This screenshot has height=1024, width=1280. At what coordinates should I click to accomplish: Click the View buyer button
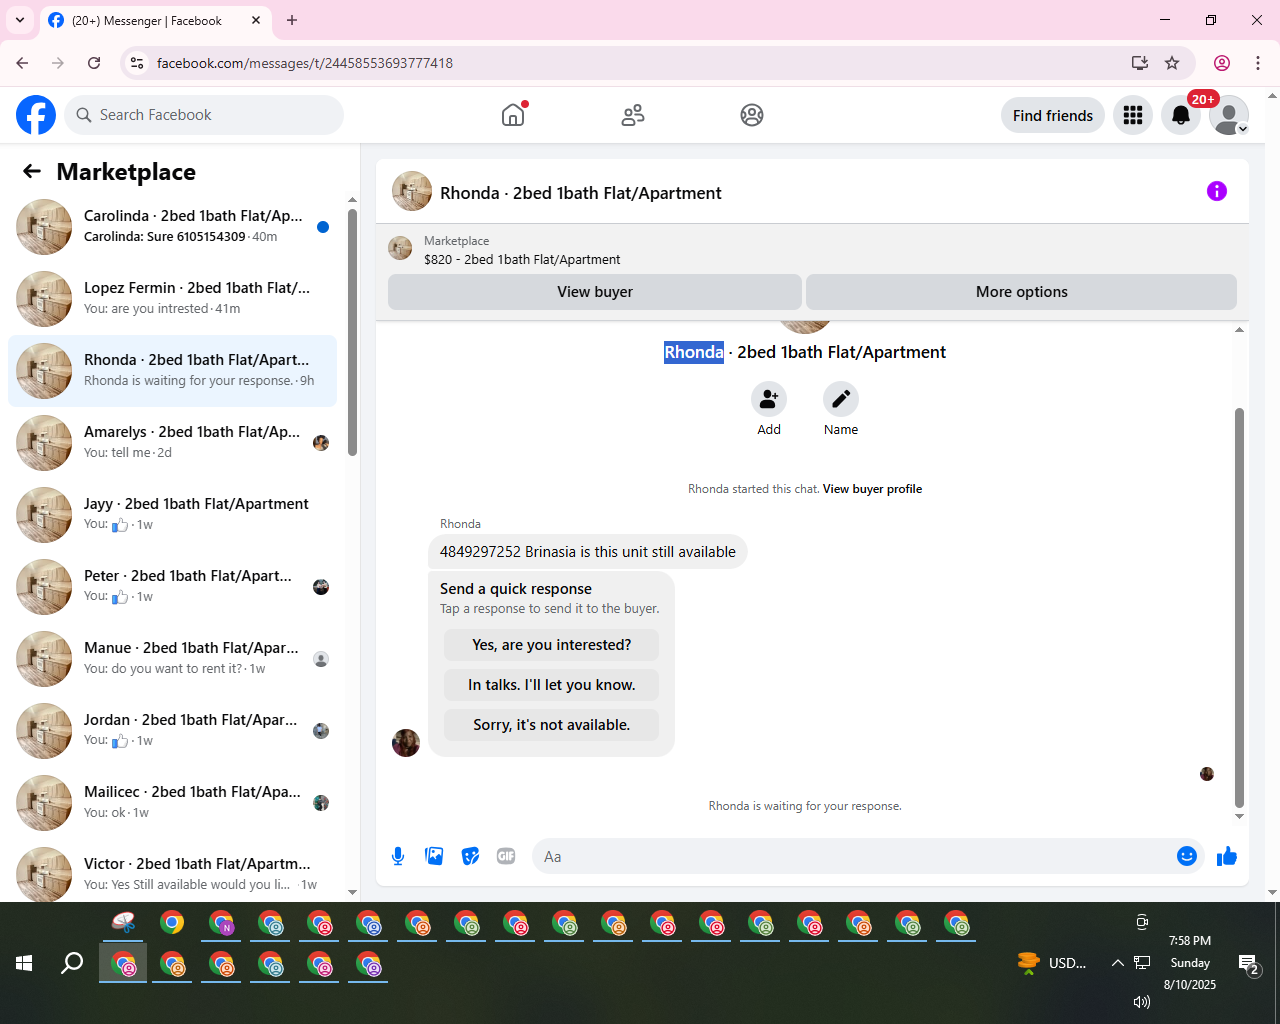[x=595, y=292]
